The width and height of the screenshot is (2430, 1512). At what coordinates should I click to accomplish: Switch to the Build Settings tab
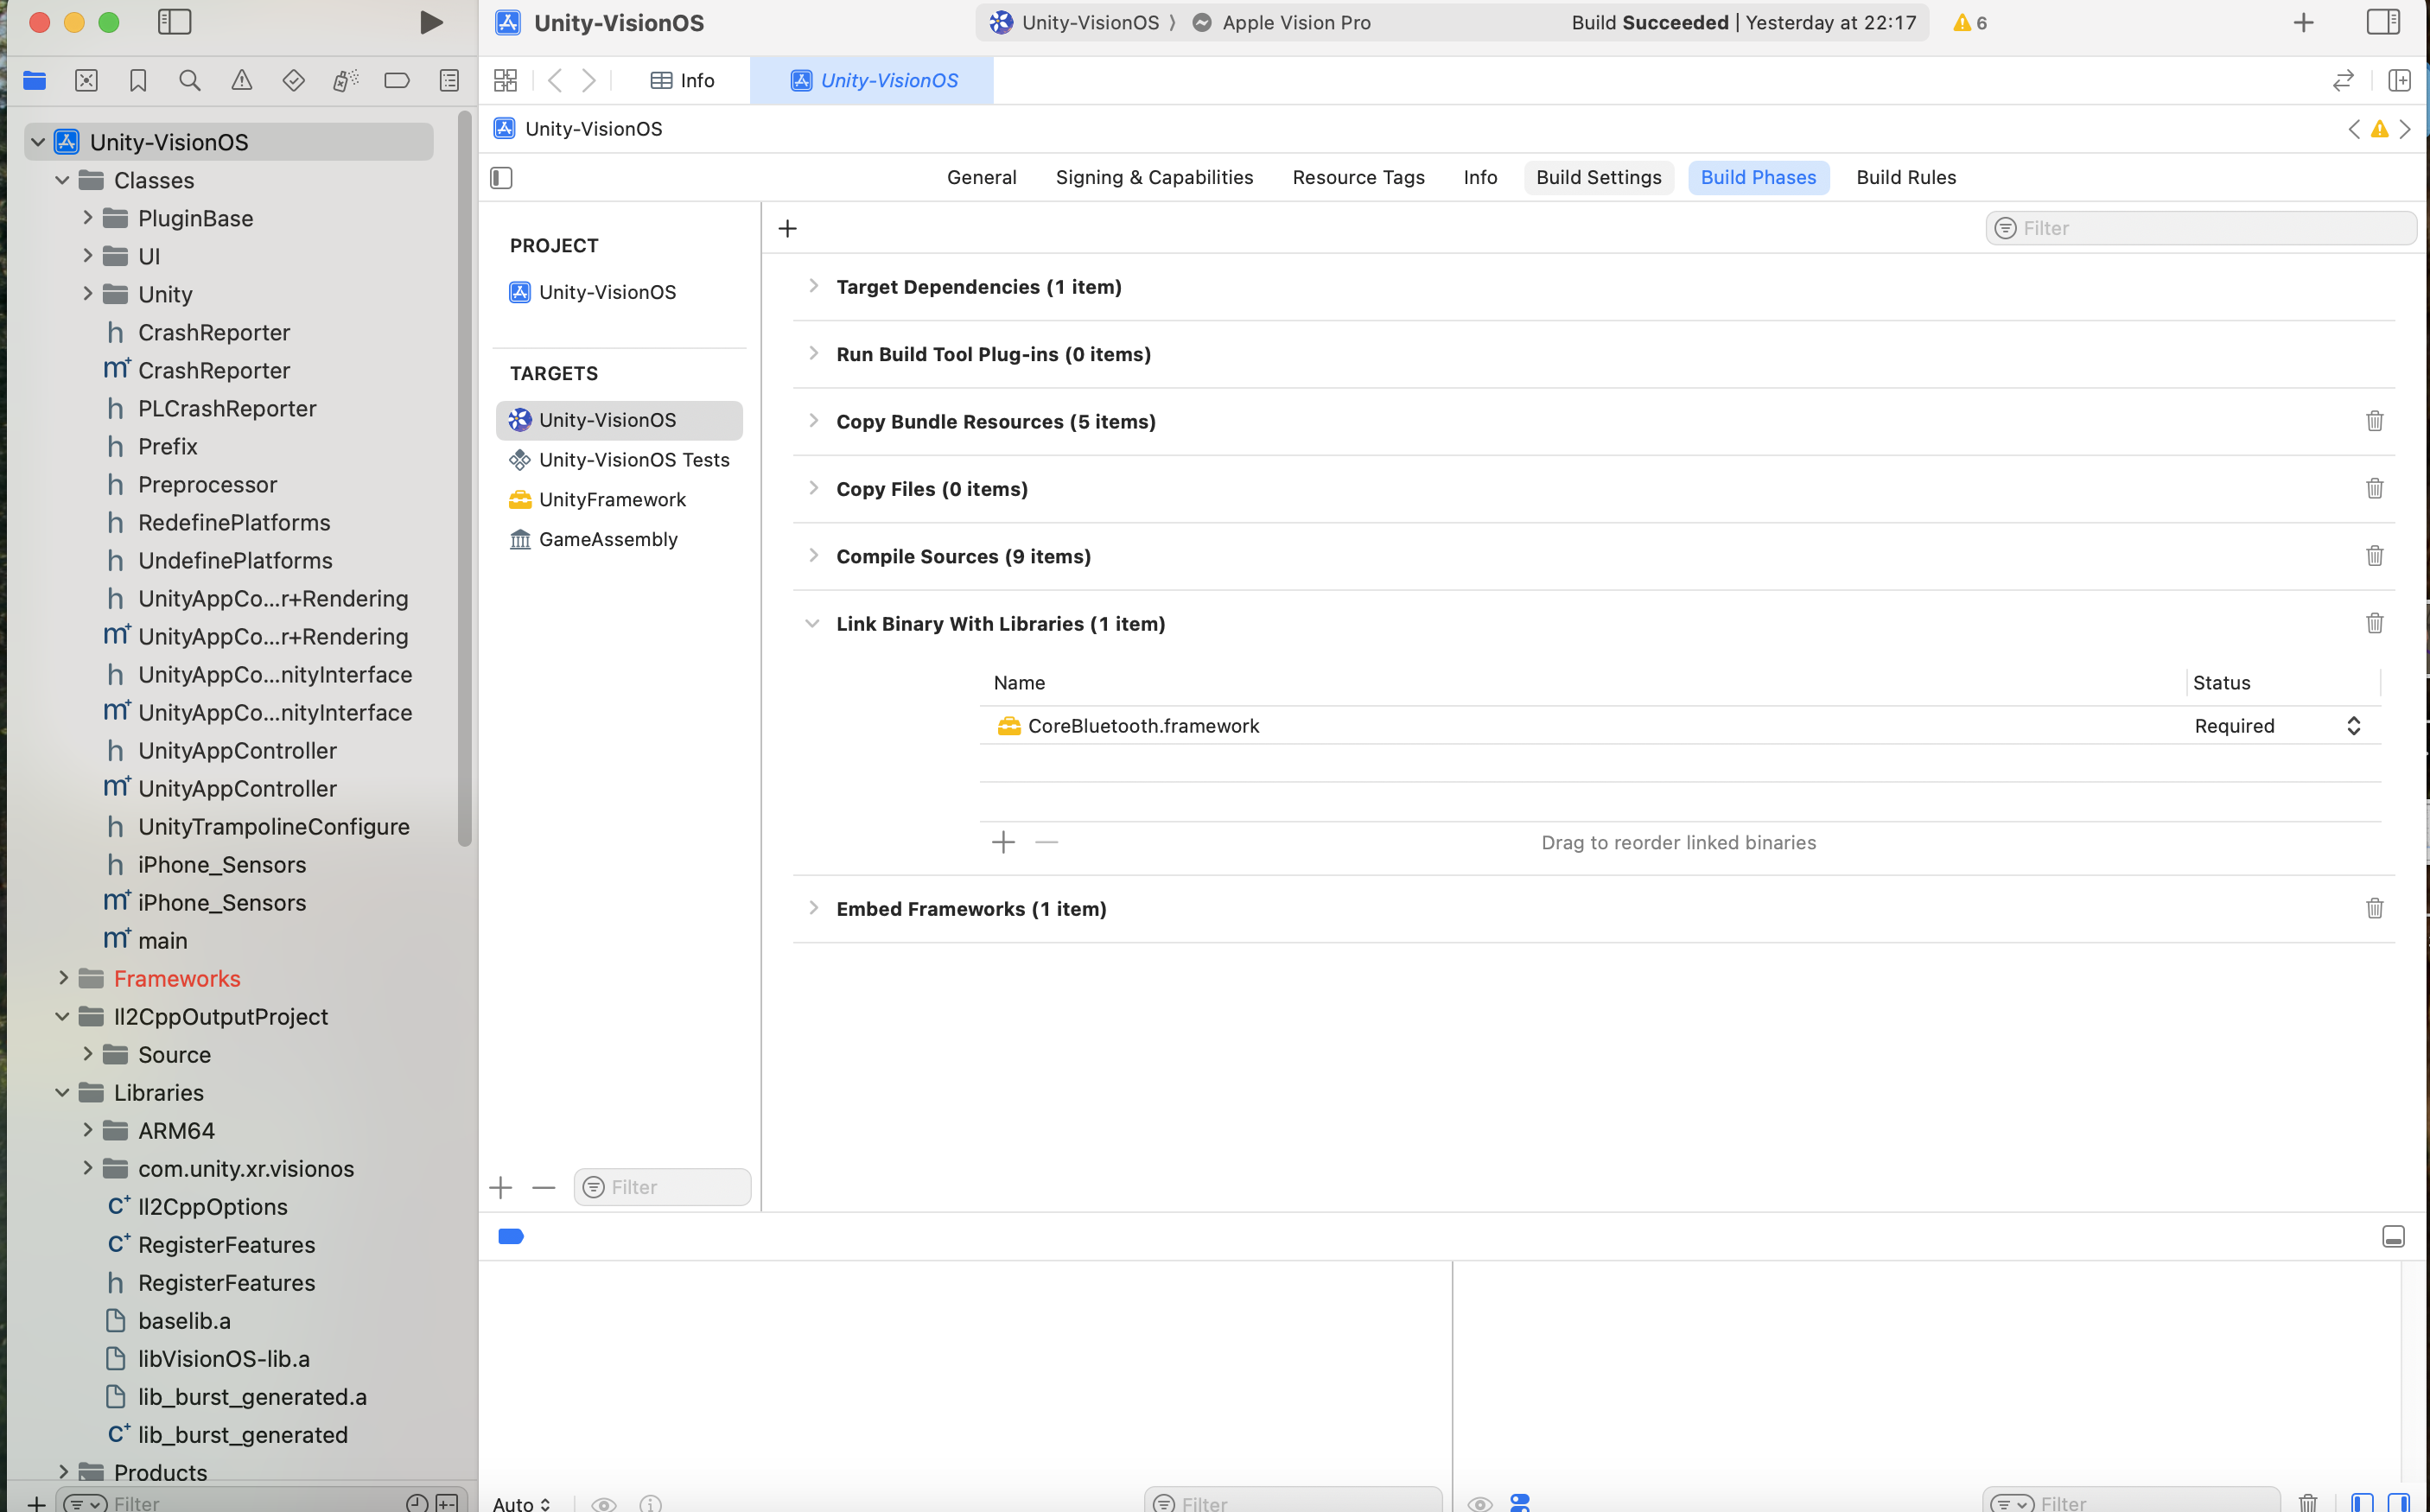tap(1598, 178)
